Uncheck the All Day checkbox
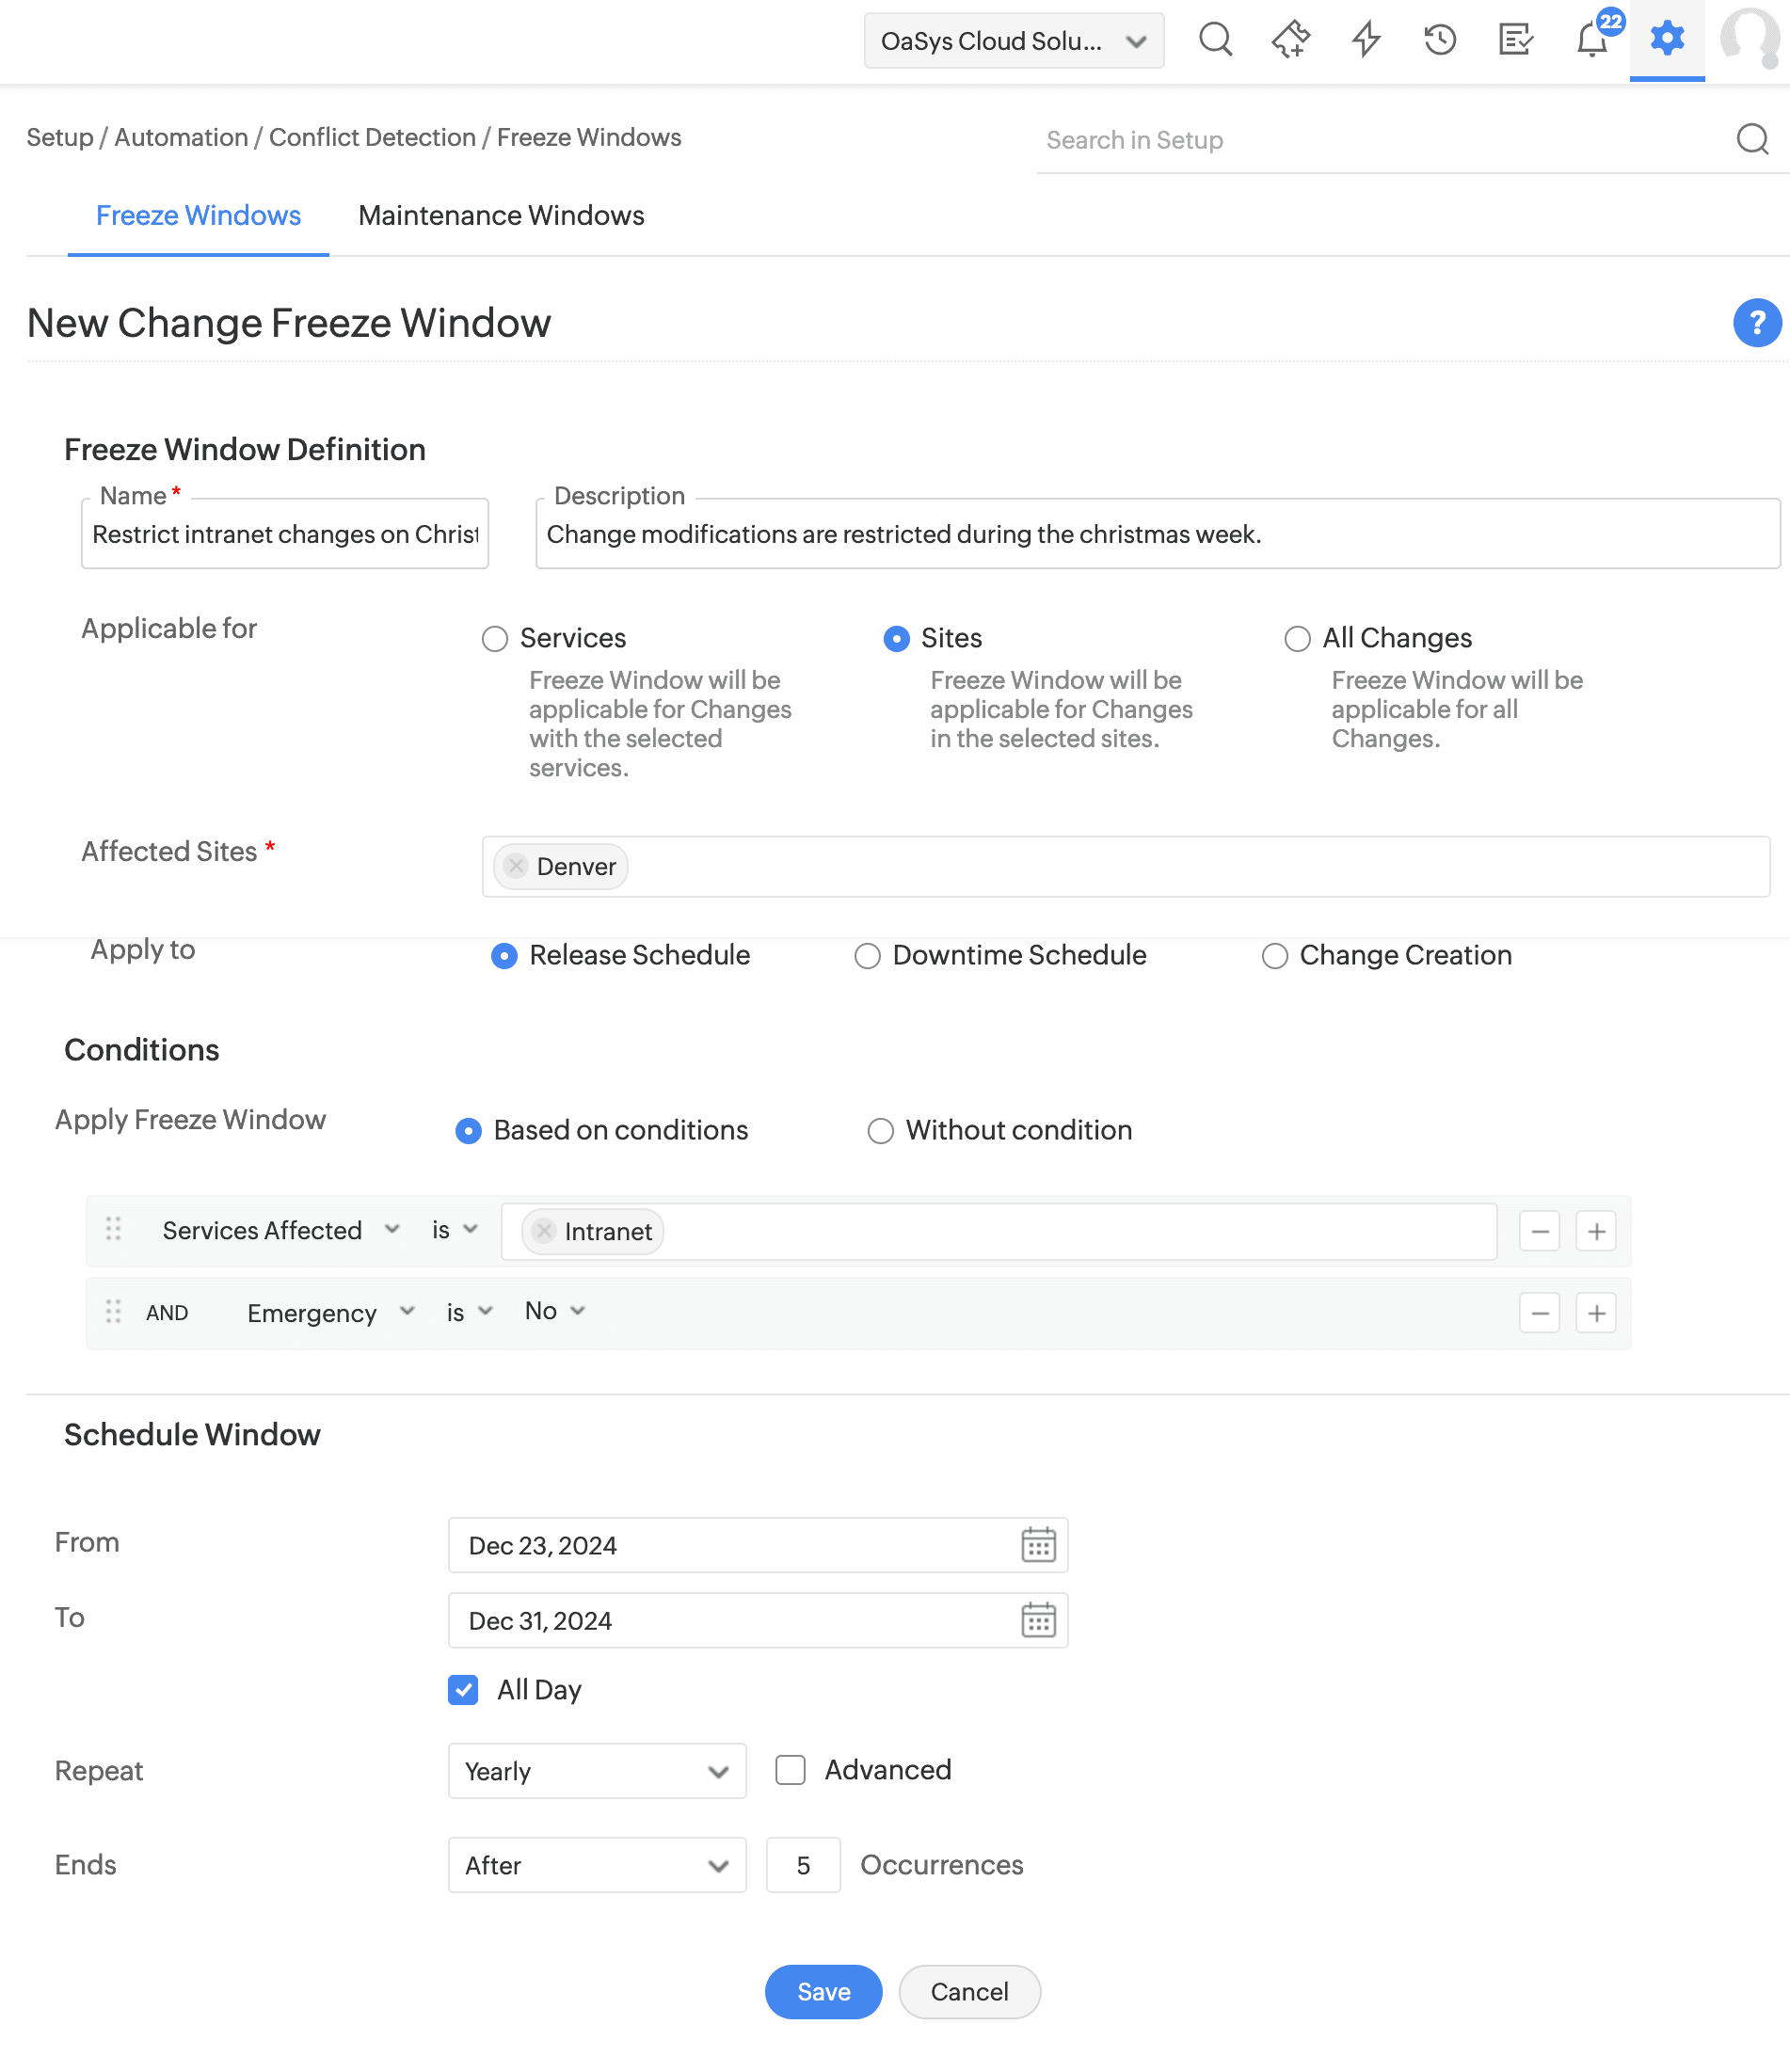Image resolution: width=1790 pixels, height=2072 pixels. tap(463, 1690)
